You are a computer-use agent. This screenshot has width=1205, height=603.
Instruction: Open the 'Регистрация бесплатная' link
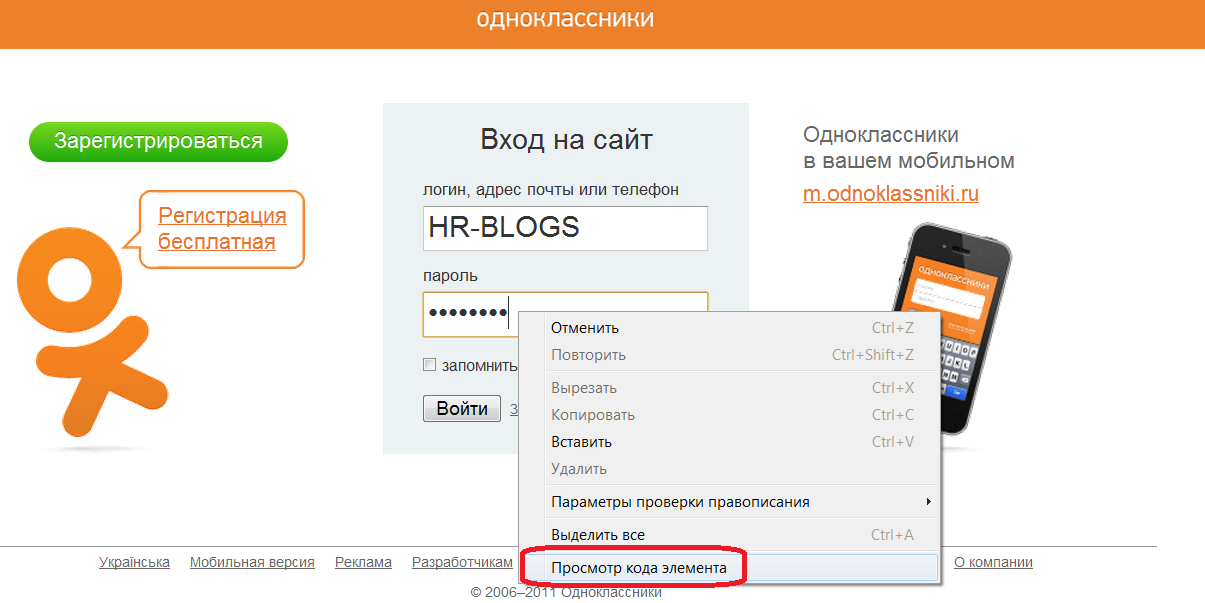[222, 229]
